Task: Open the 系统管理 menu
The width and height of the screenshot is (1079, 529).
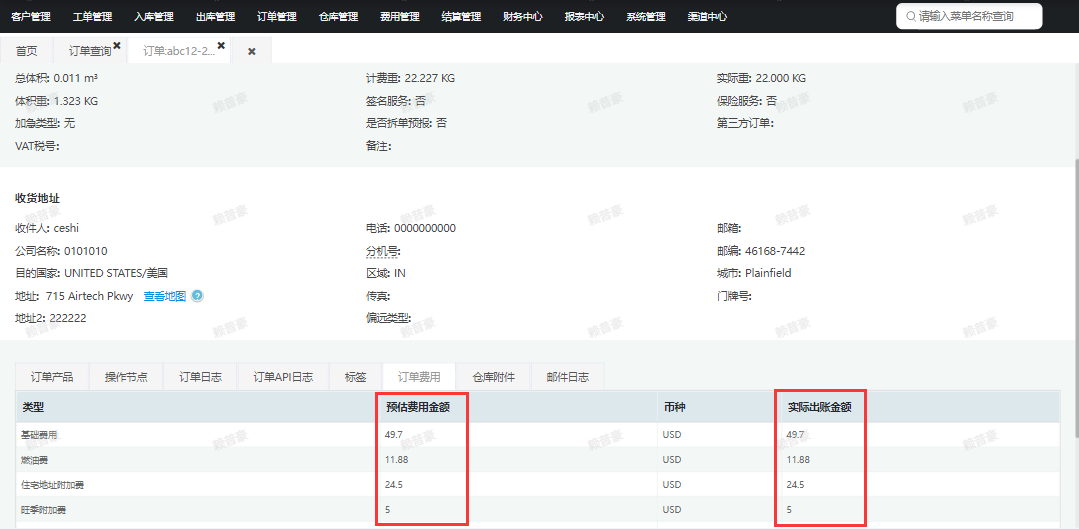Action: 645,17
